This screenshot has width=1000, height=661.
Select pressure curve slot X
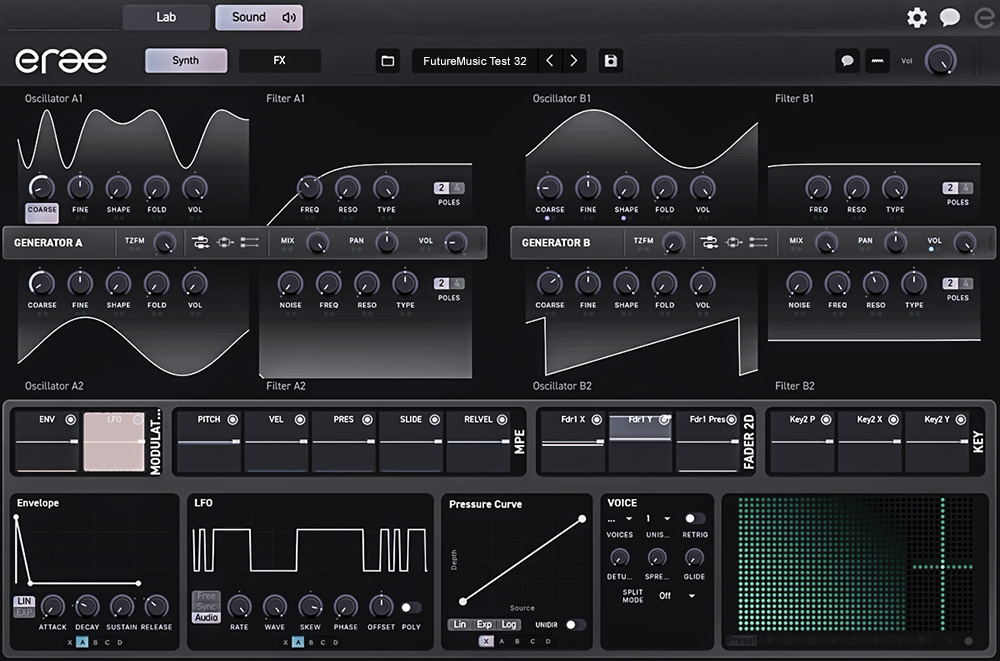pos(486,641)
